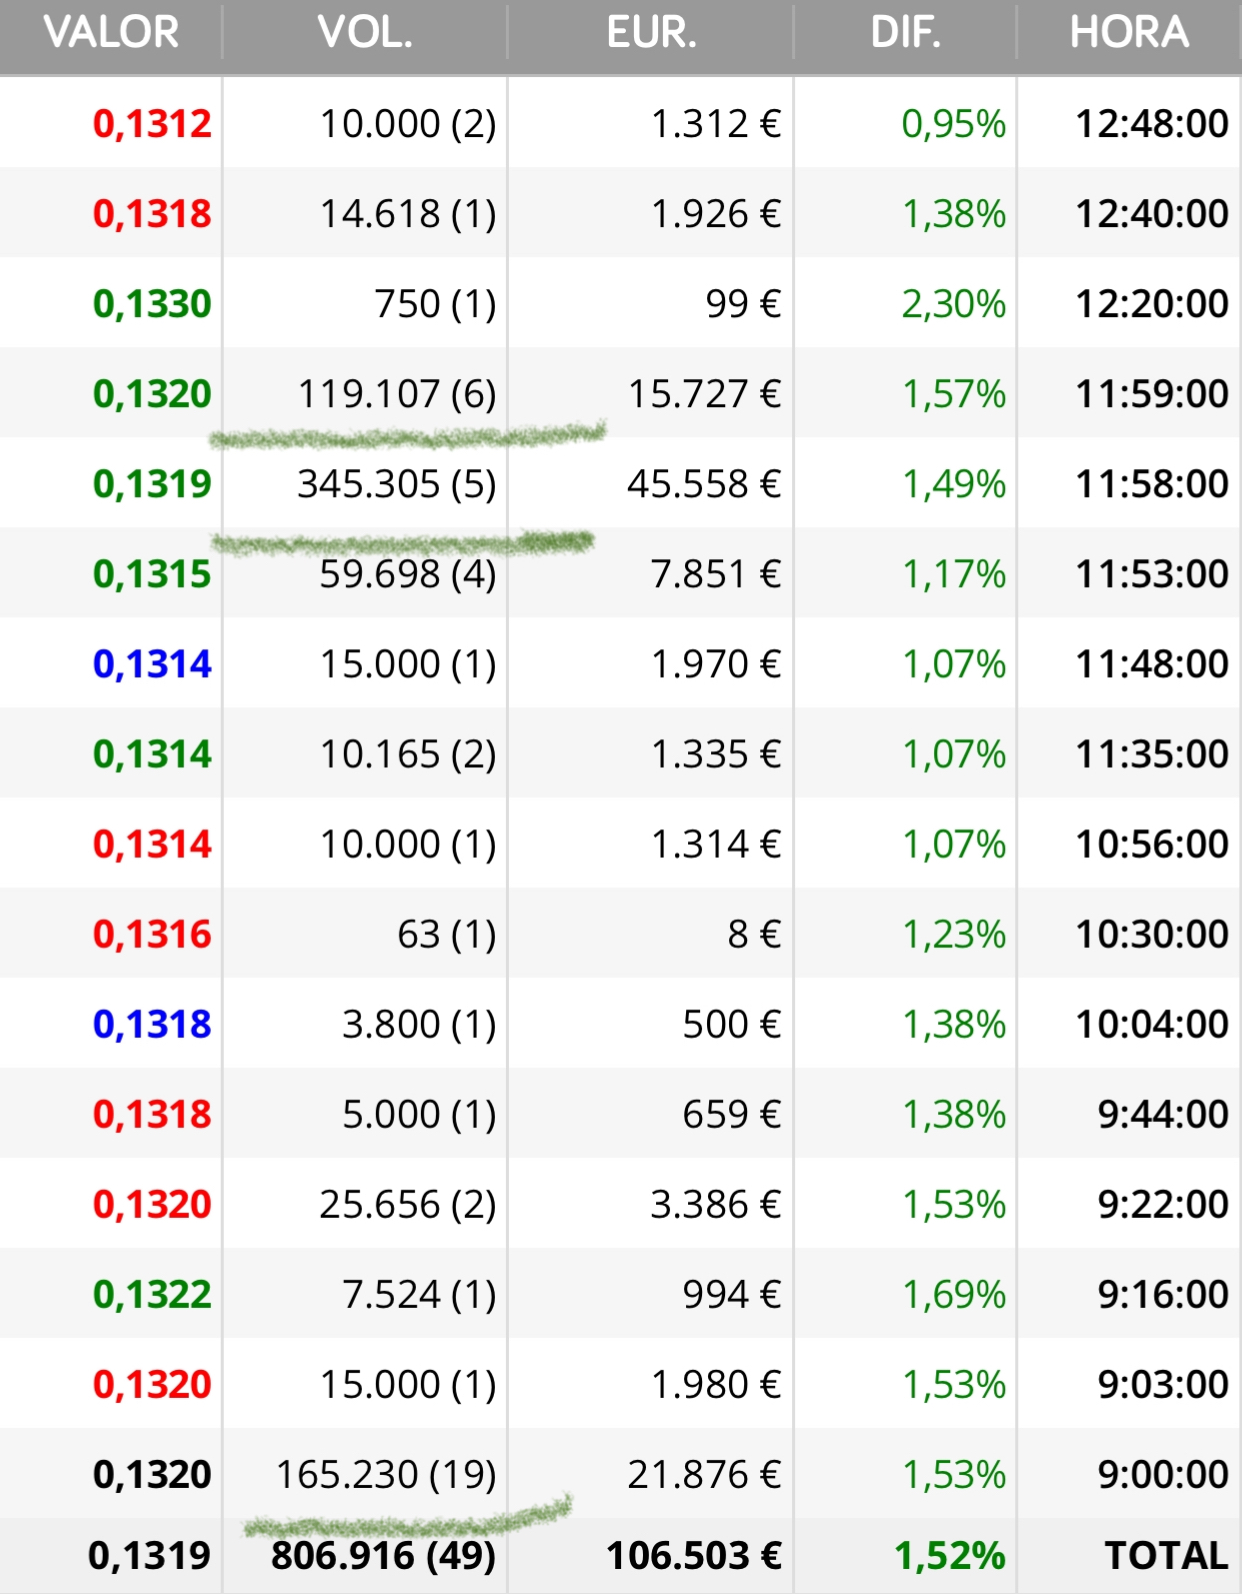Click the 1,49% difference cell
This screenshot has width=1242, height=1594.
(953, 484)
